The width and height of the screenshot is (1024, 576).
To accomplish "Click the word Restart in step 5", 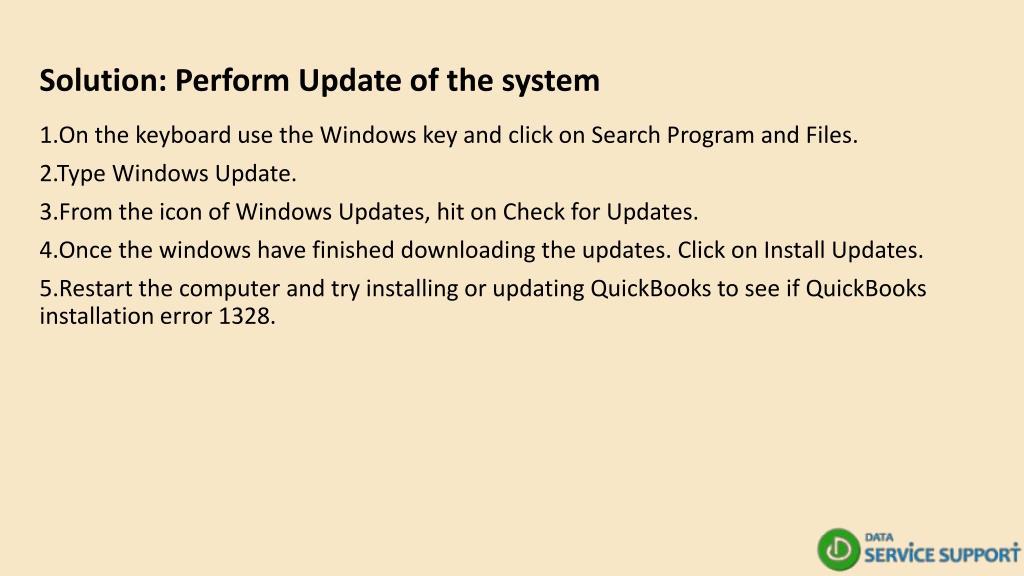I will (96, 289).
